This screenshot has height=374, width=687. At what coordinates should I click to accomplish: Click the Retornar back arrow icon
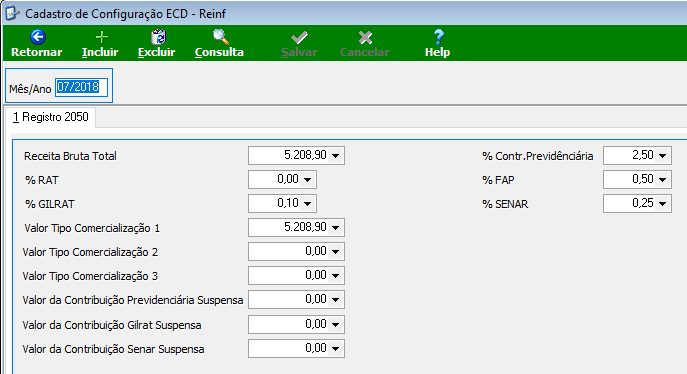38,37
